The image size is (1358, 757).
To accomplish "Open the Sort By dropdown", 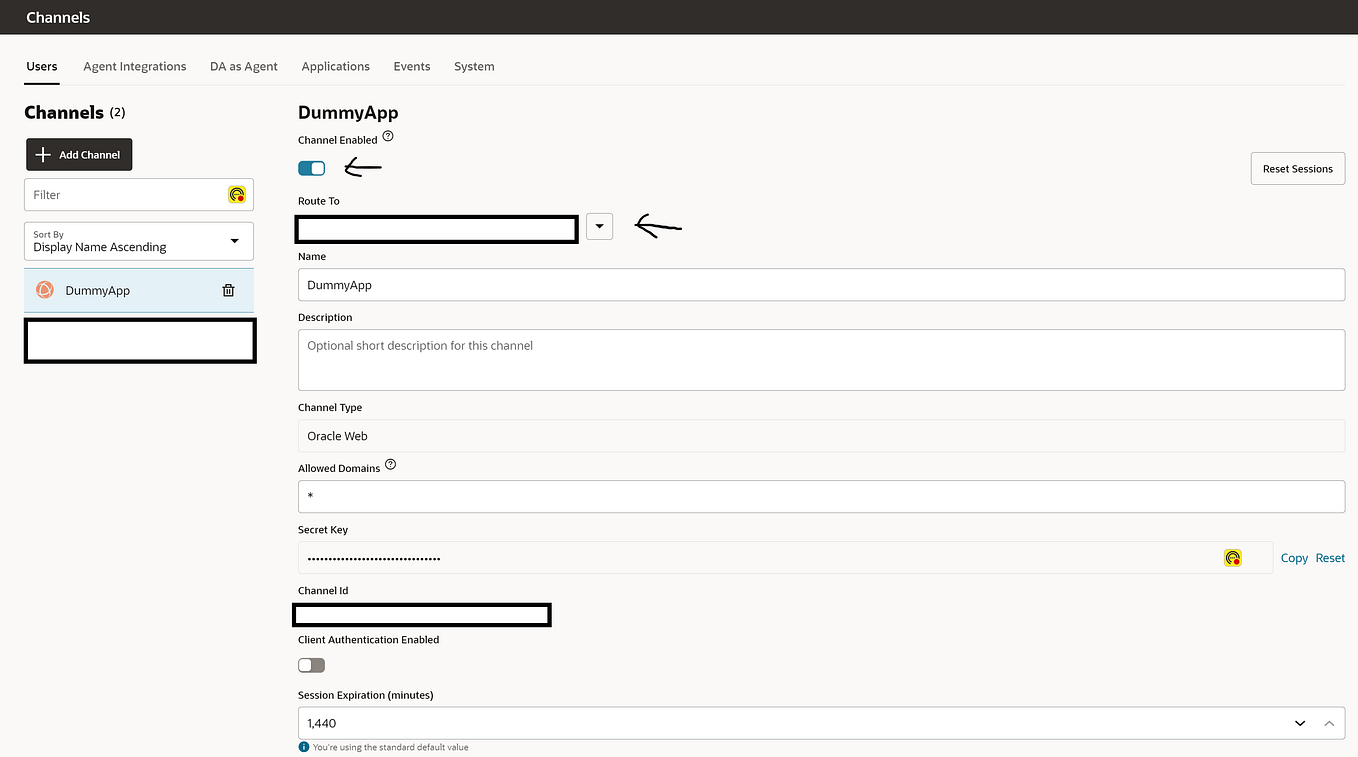I will [235, 241].
